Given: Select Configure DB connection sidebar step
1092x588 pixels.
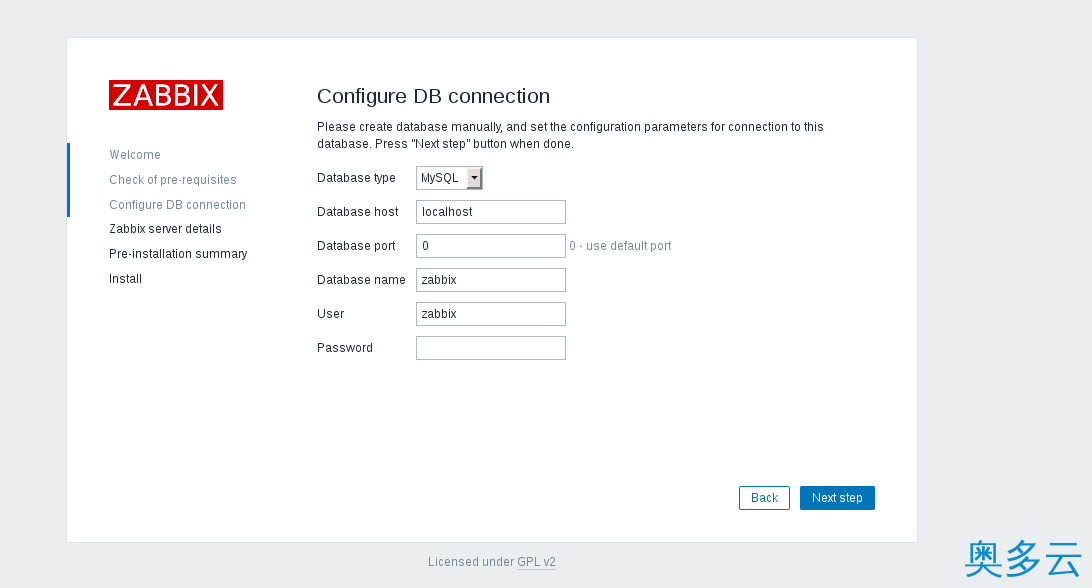Looking at the screenshot, I should [x=178, y=205].
